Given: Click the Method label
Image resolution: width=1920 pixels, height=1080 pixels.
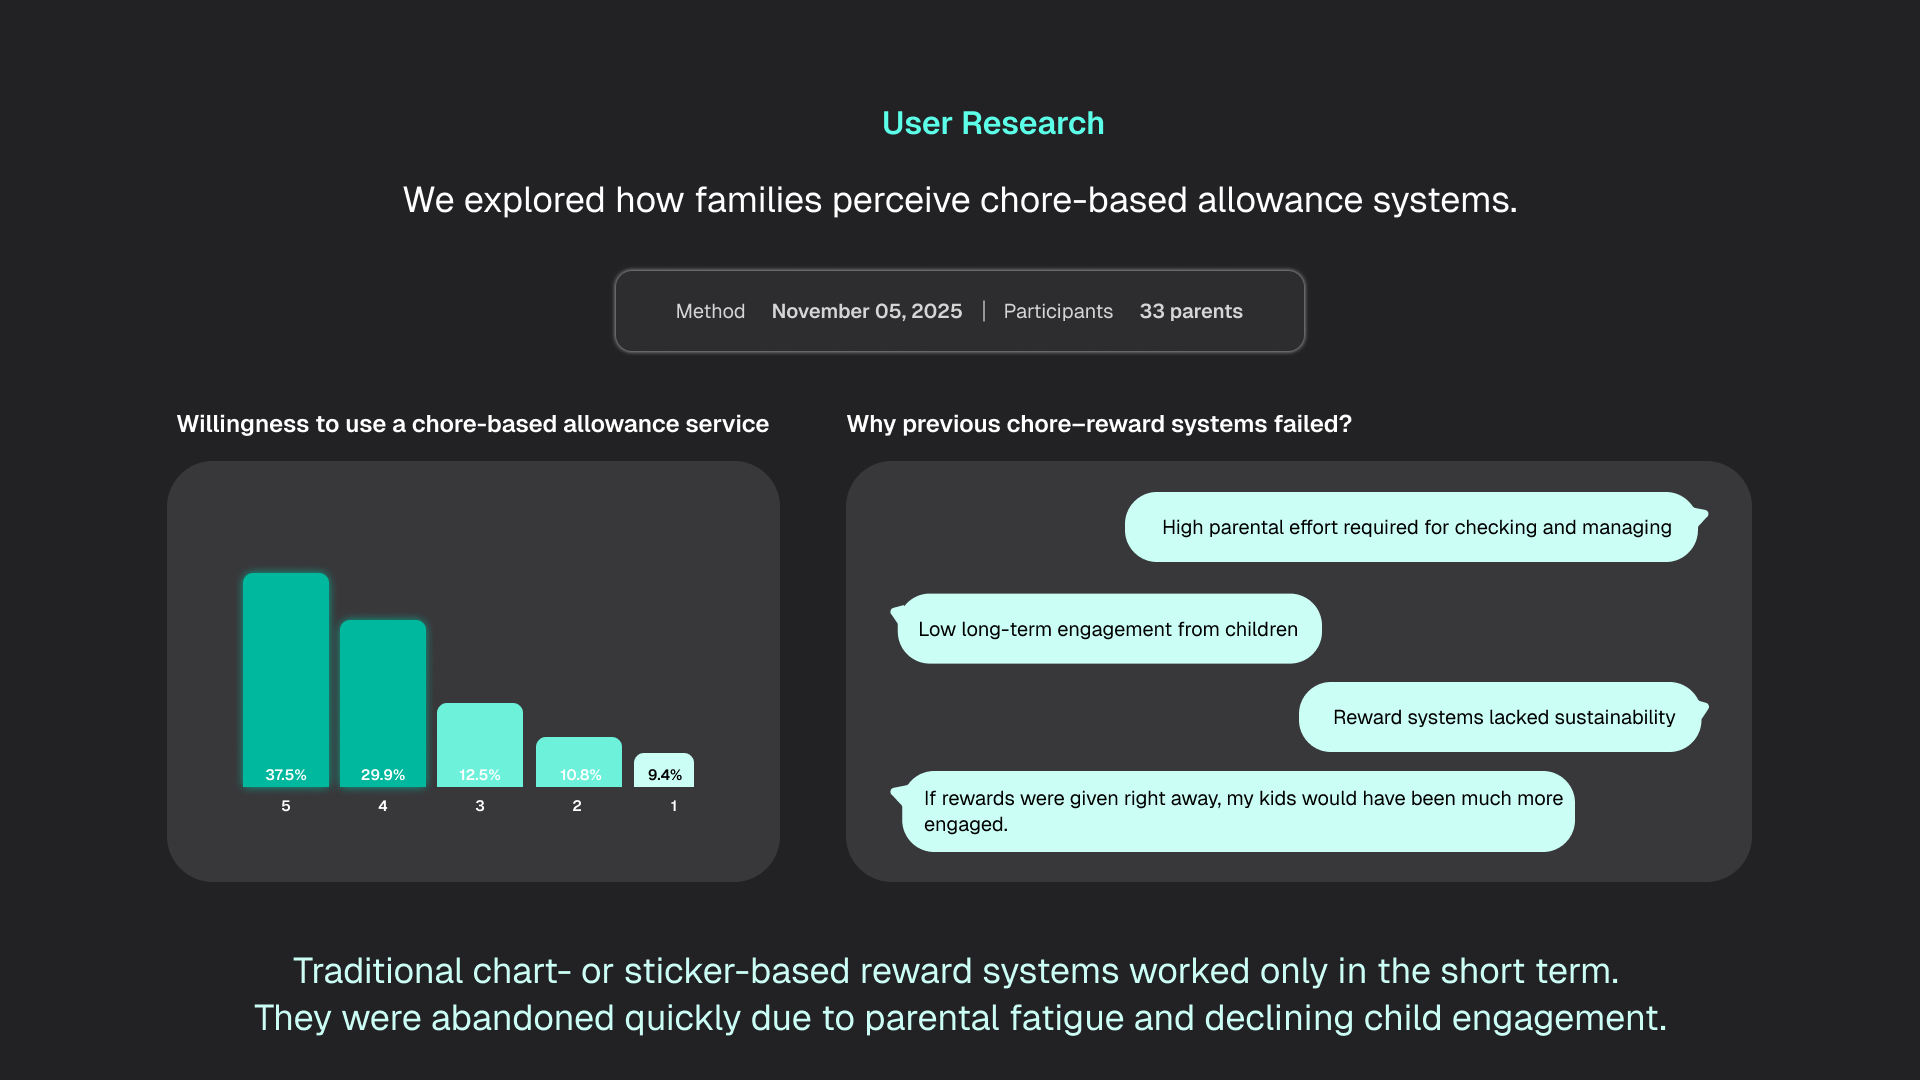Looking at the screenshot, I should 710,311.
